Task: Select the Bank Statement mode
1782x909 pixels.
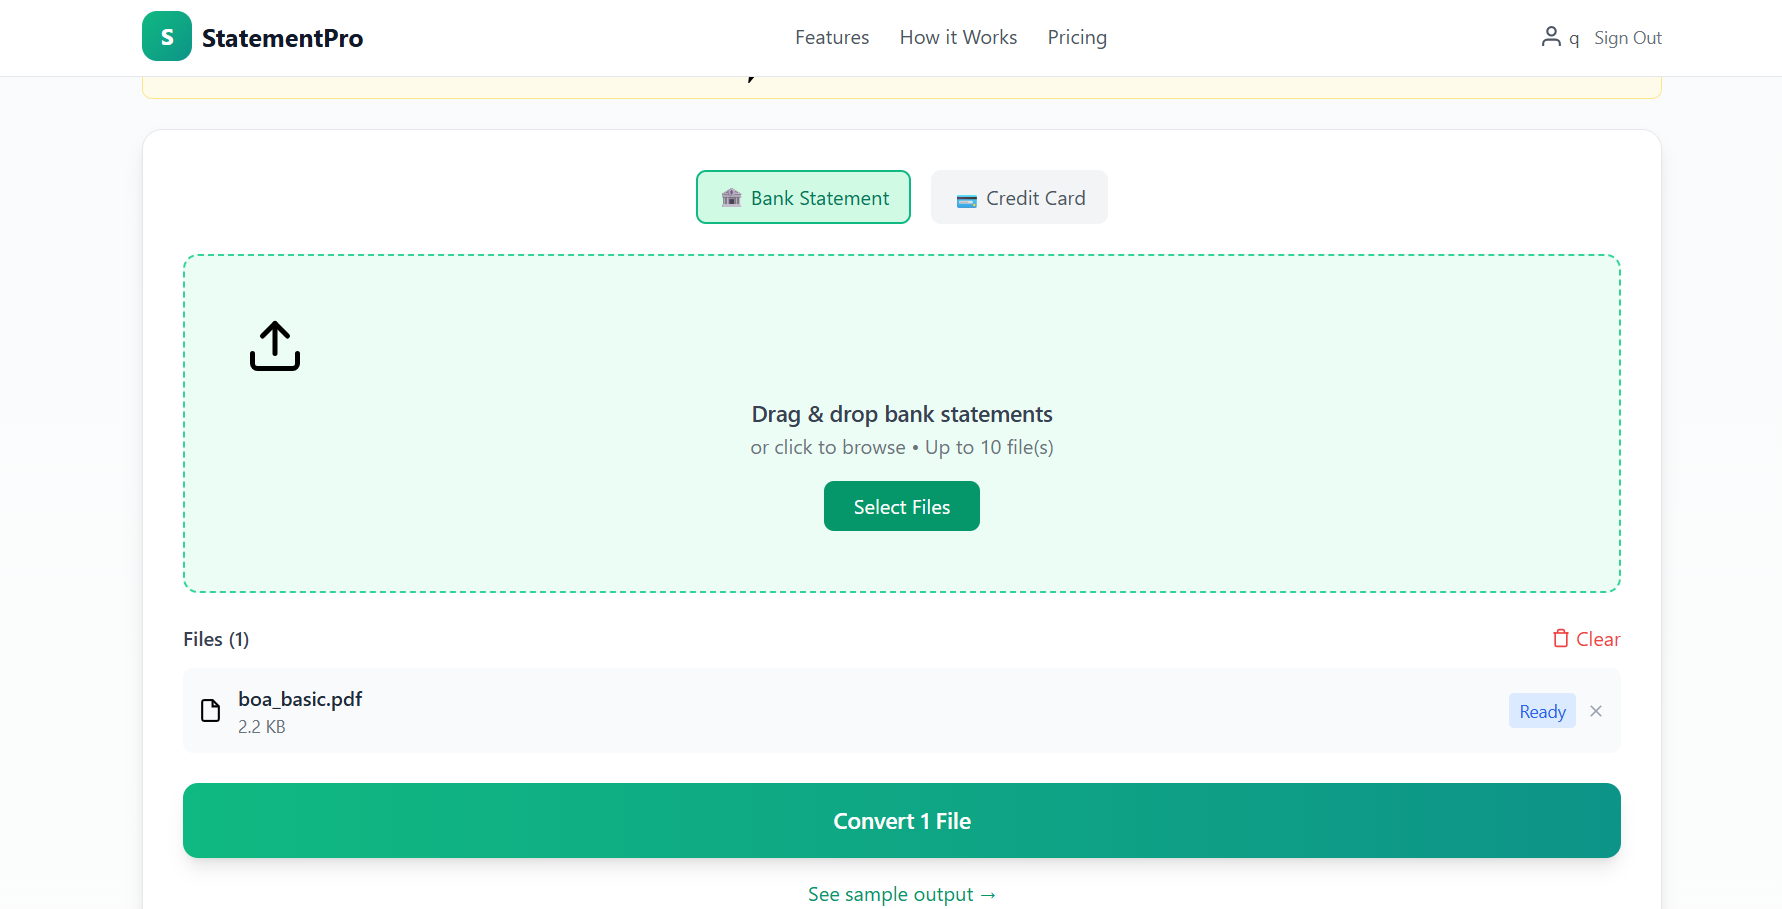Action: click(803, 197)
